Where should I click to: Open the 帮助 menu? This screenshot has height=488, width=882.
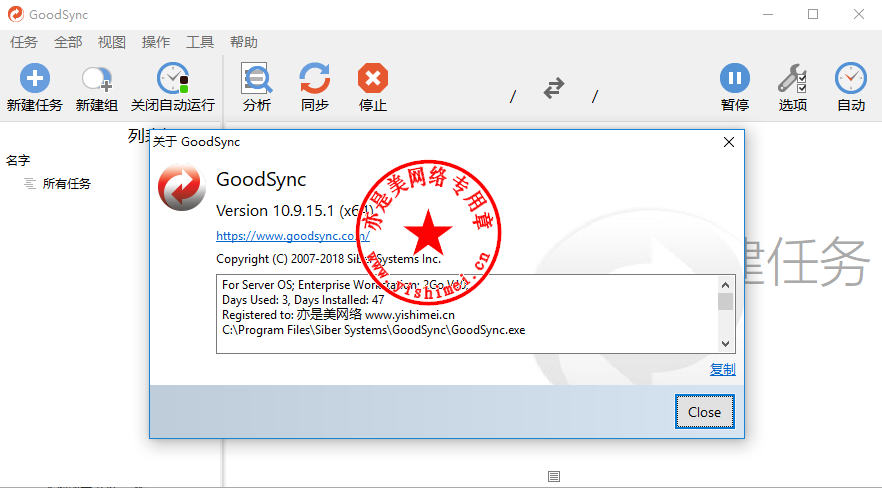tap(244, 42)
